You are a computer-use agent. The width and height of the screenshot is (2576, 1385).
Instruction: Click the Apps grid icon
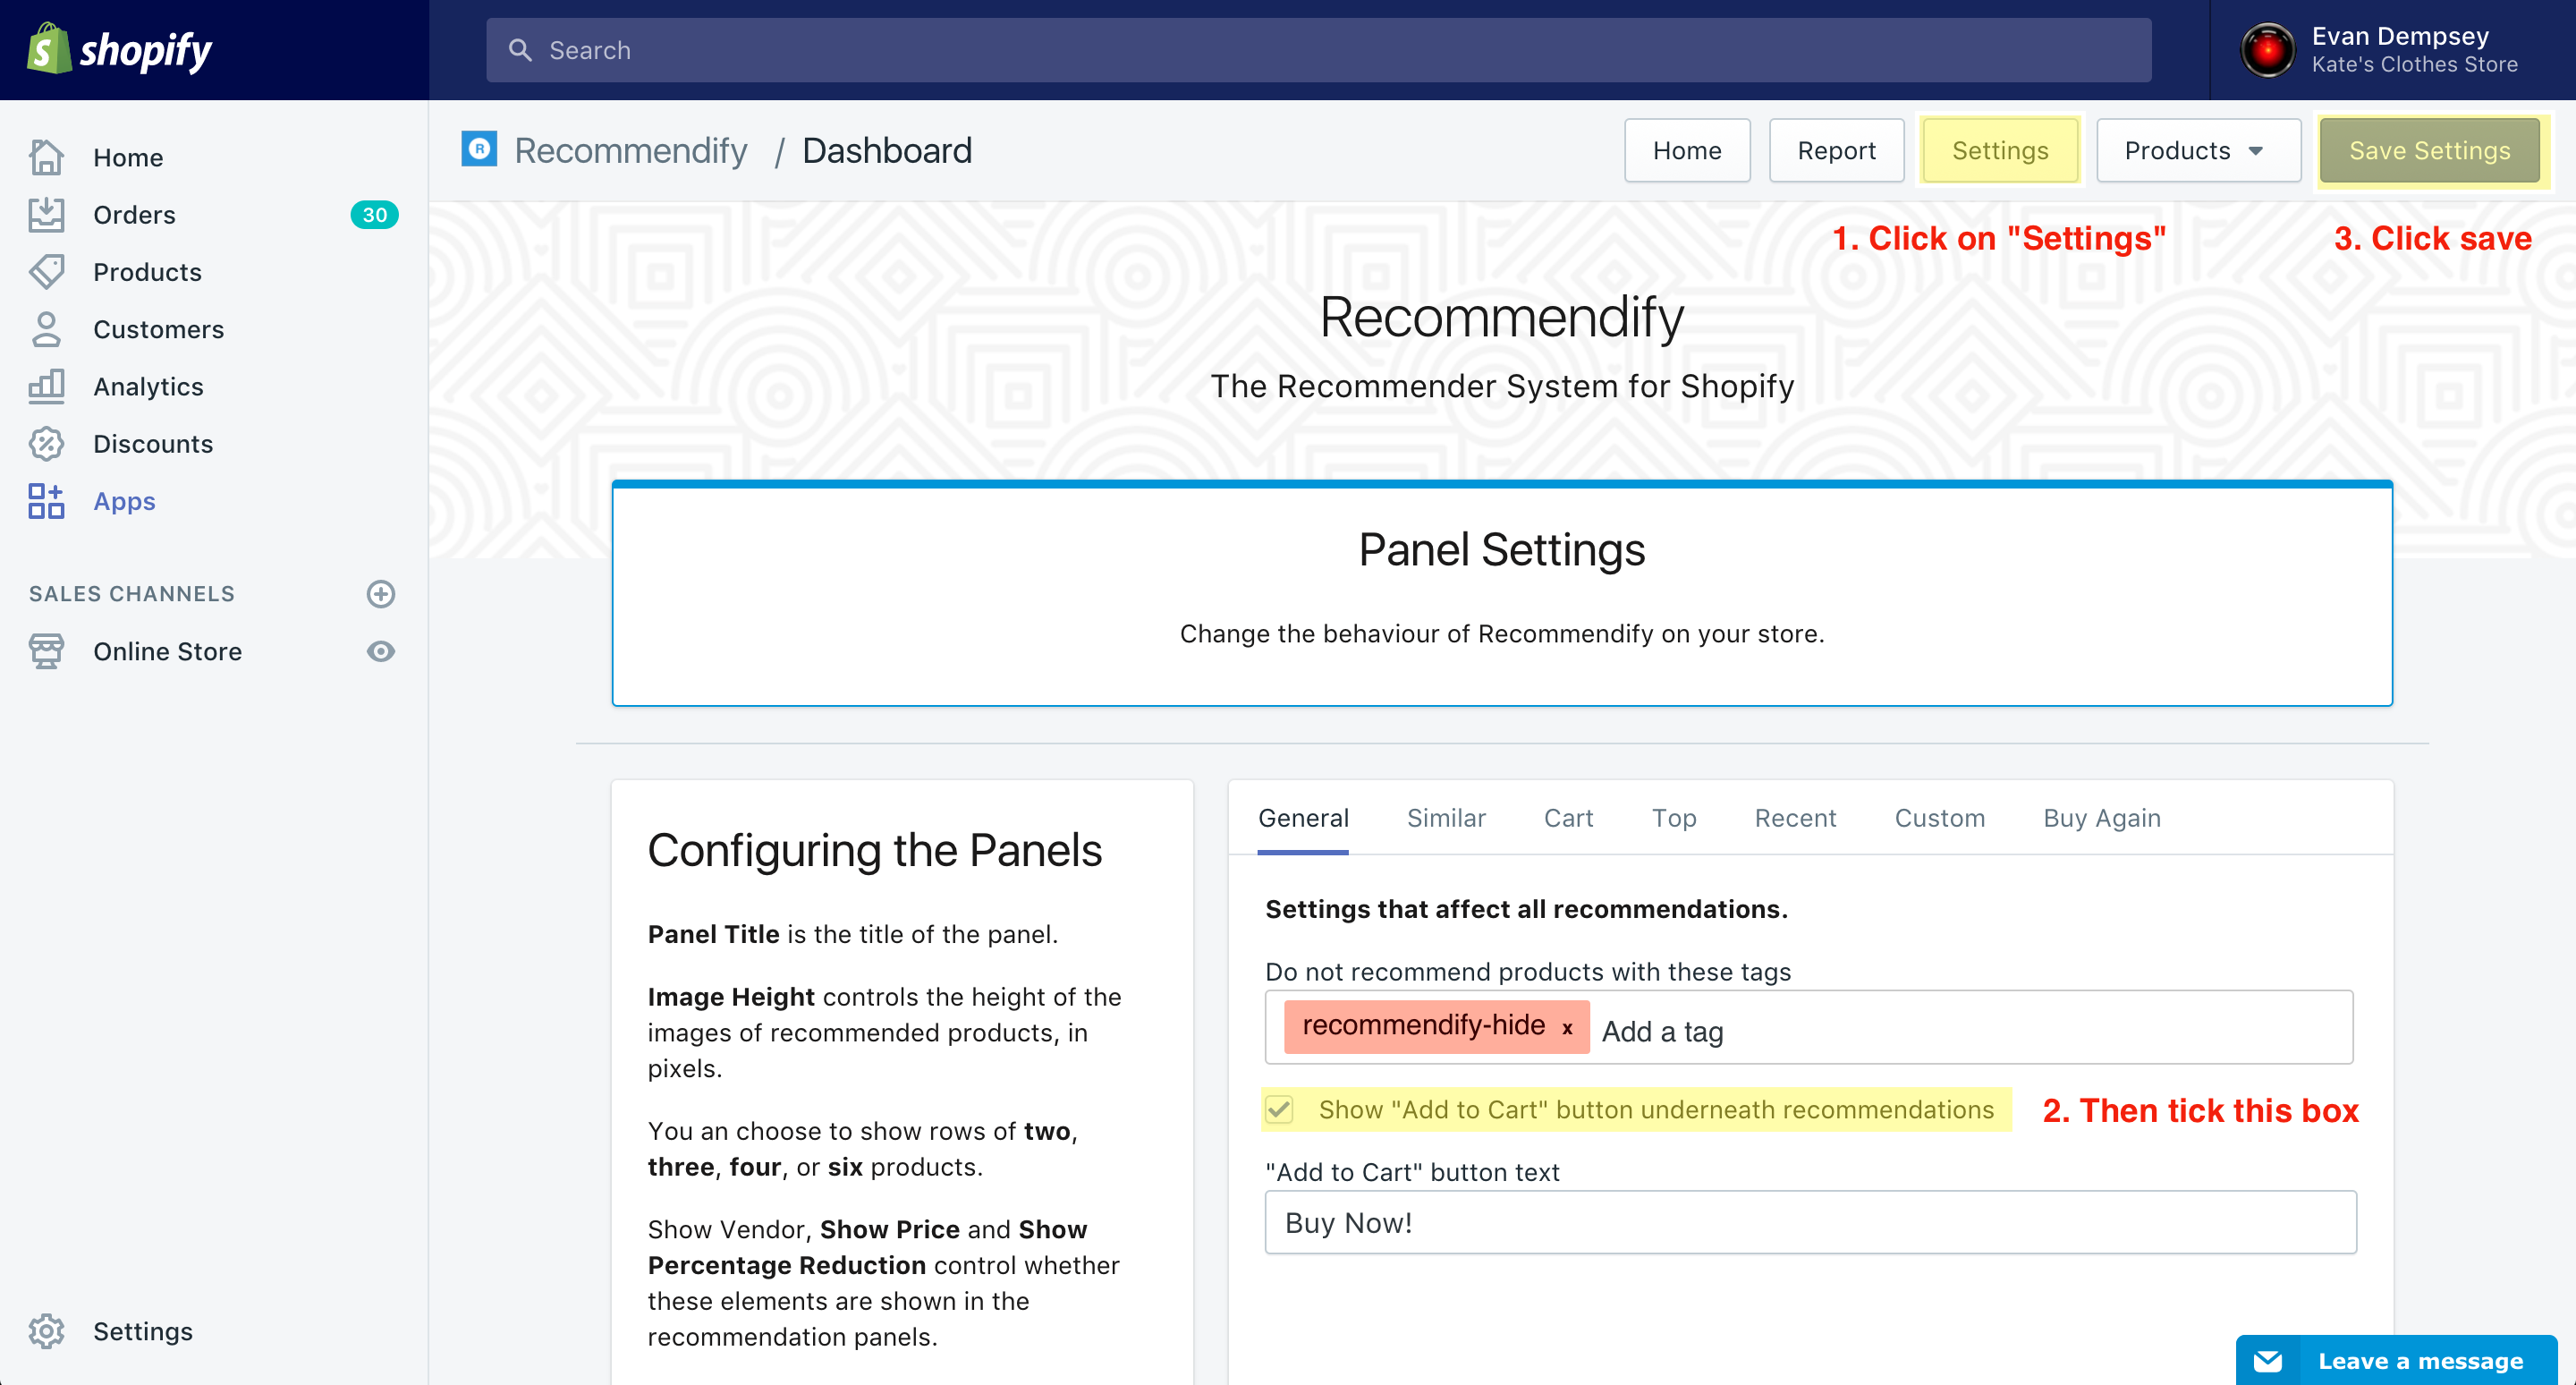pos(46,501)
